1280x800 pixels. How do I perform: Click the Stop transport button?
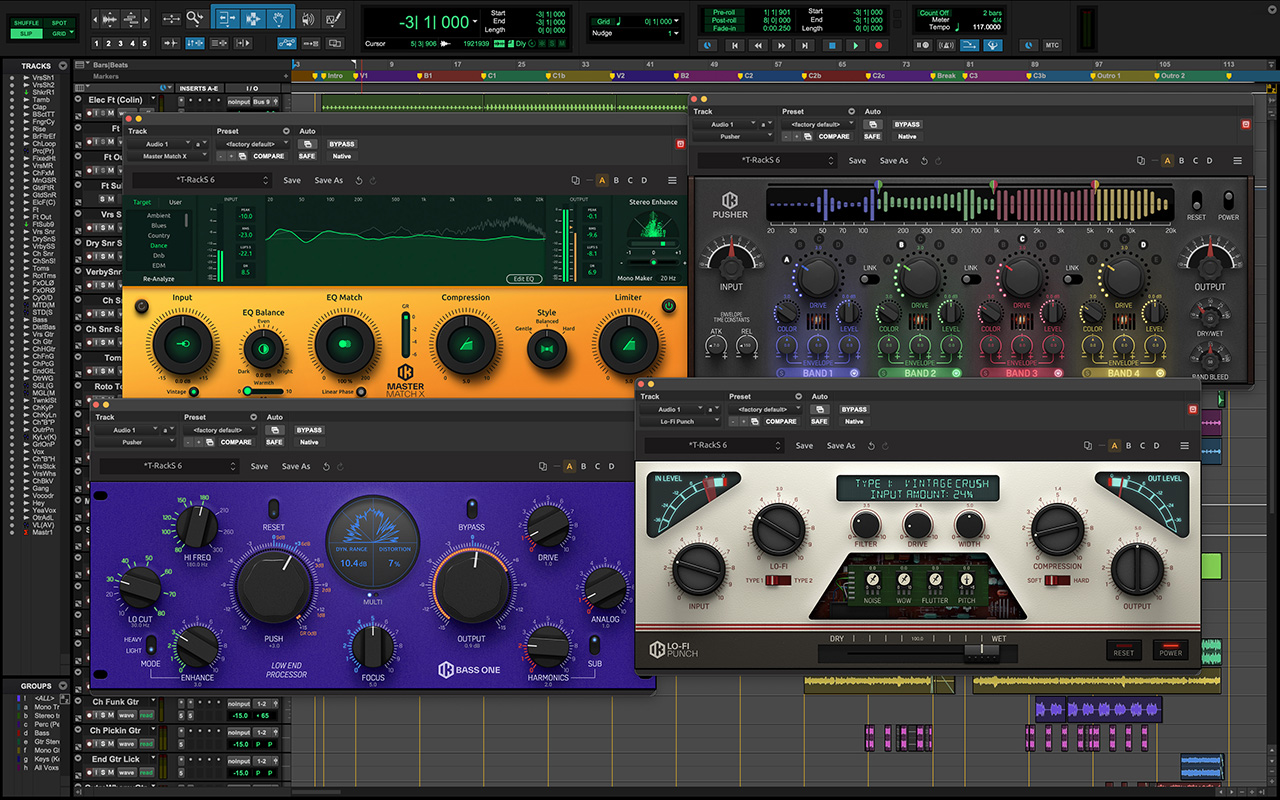tap(831, 45)
